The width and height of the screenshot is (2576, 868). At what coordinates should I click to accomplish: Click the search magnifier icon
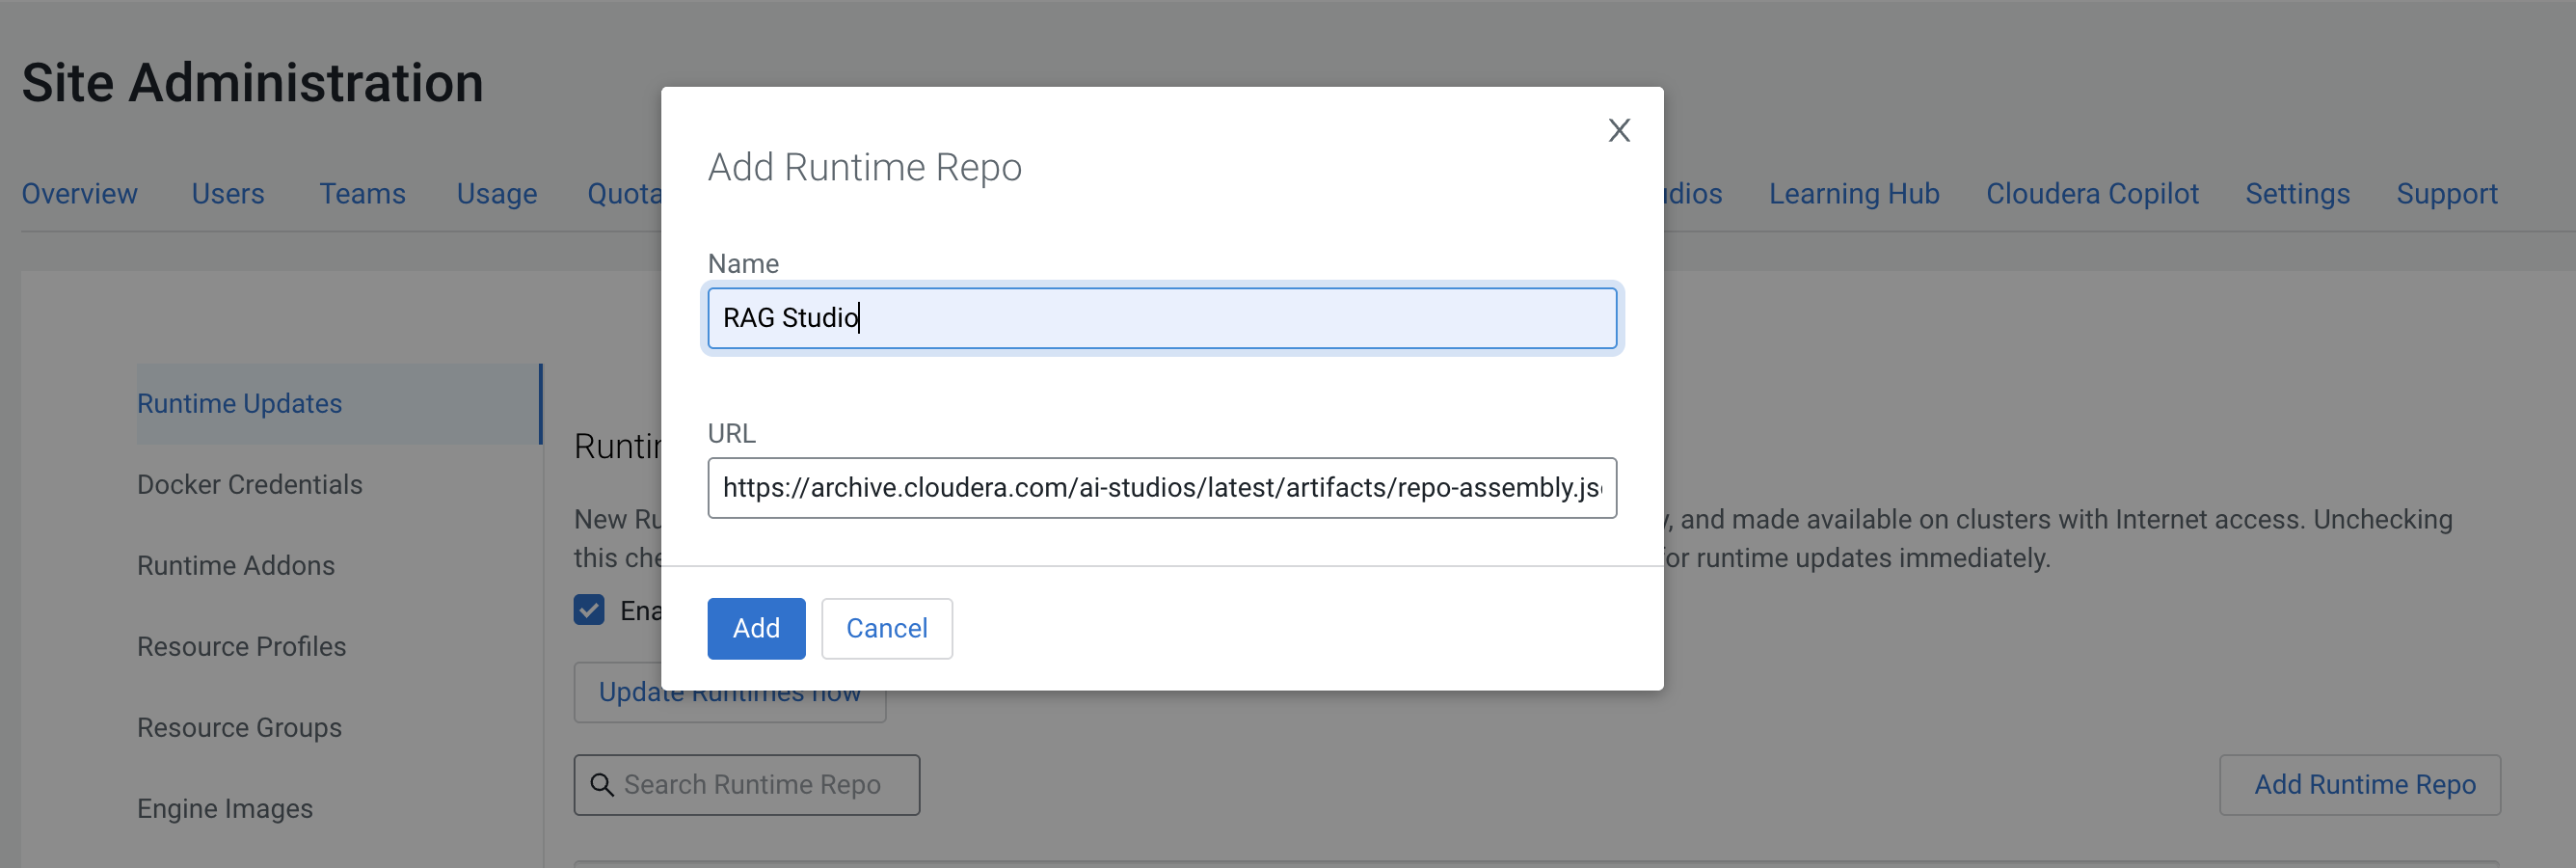point(602,785)
